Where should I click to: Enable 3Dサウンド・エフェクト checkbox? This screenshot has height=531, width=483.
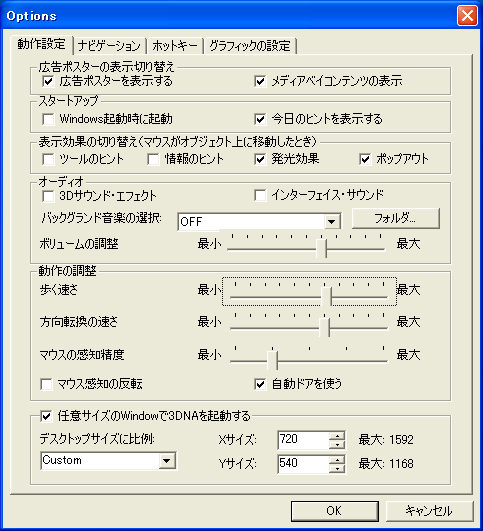coord(48,196)
